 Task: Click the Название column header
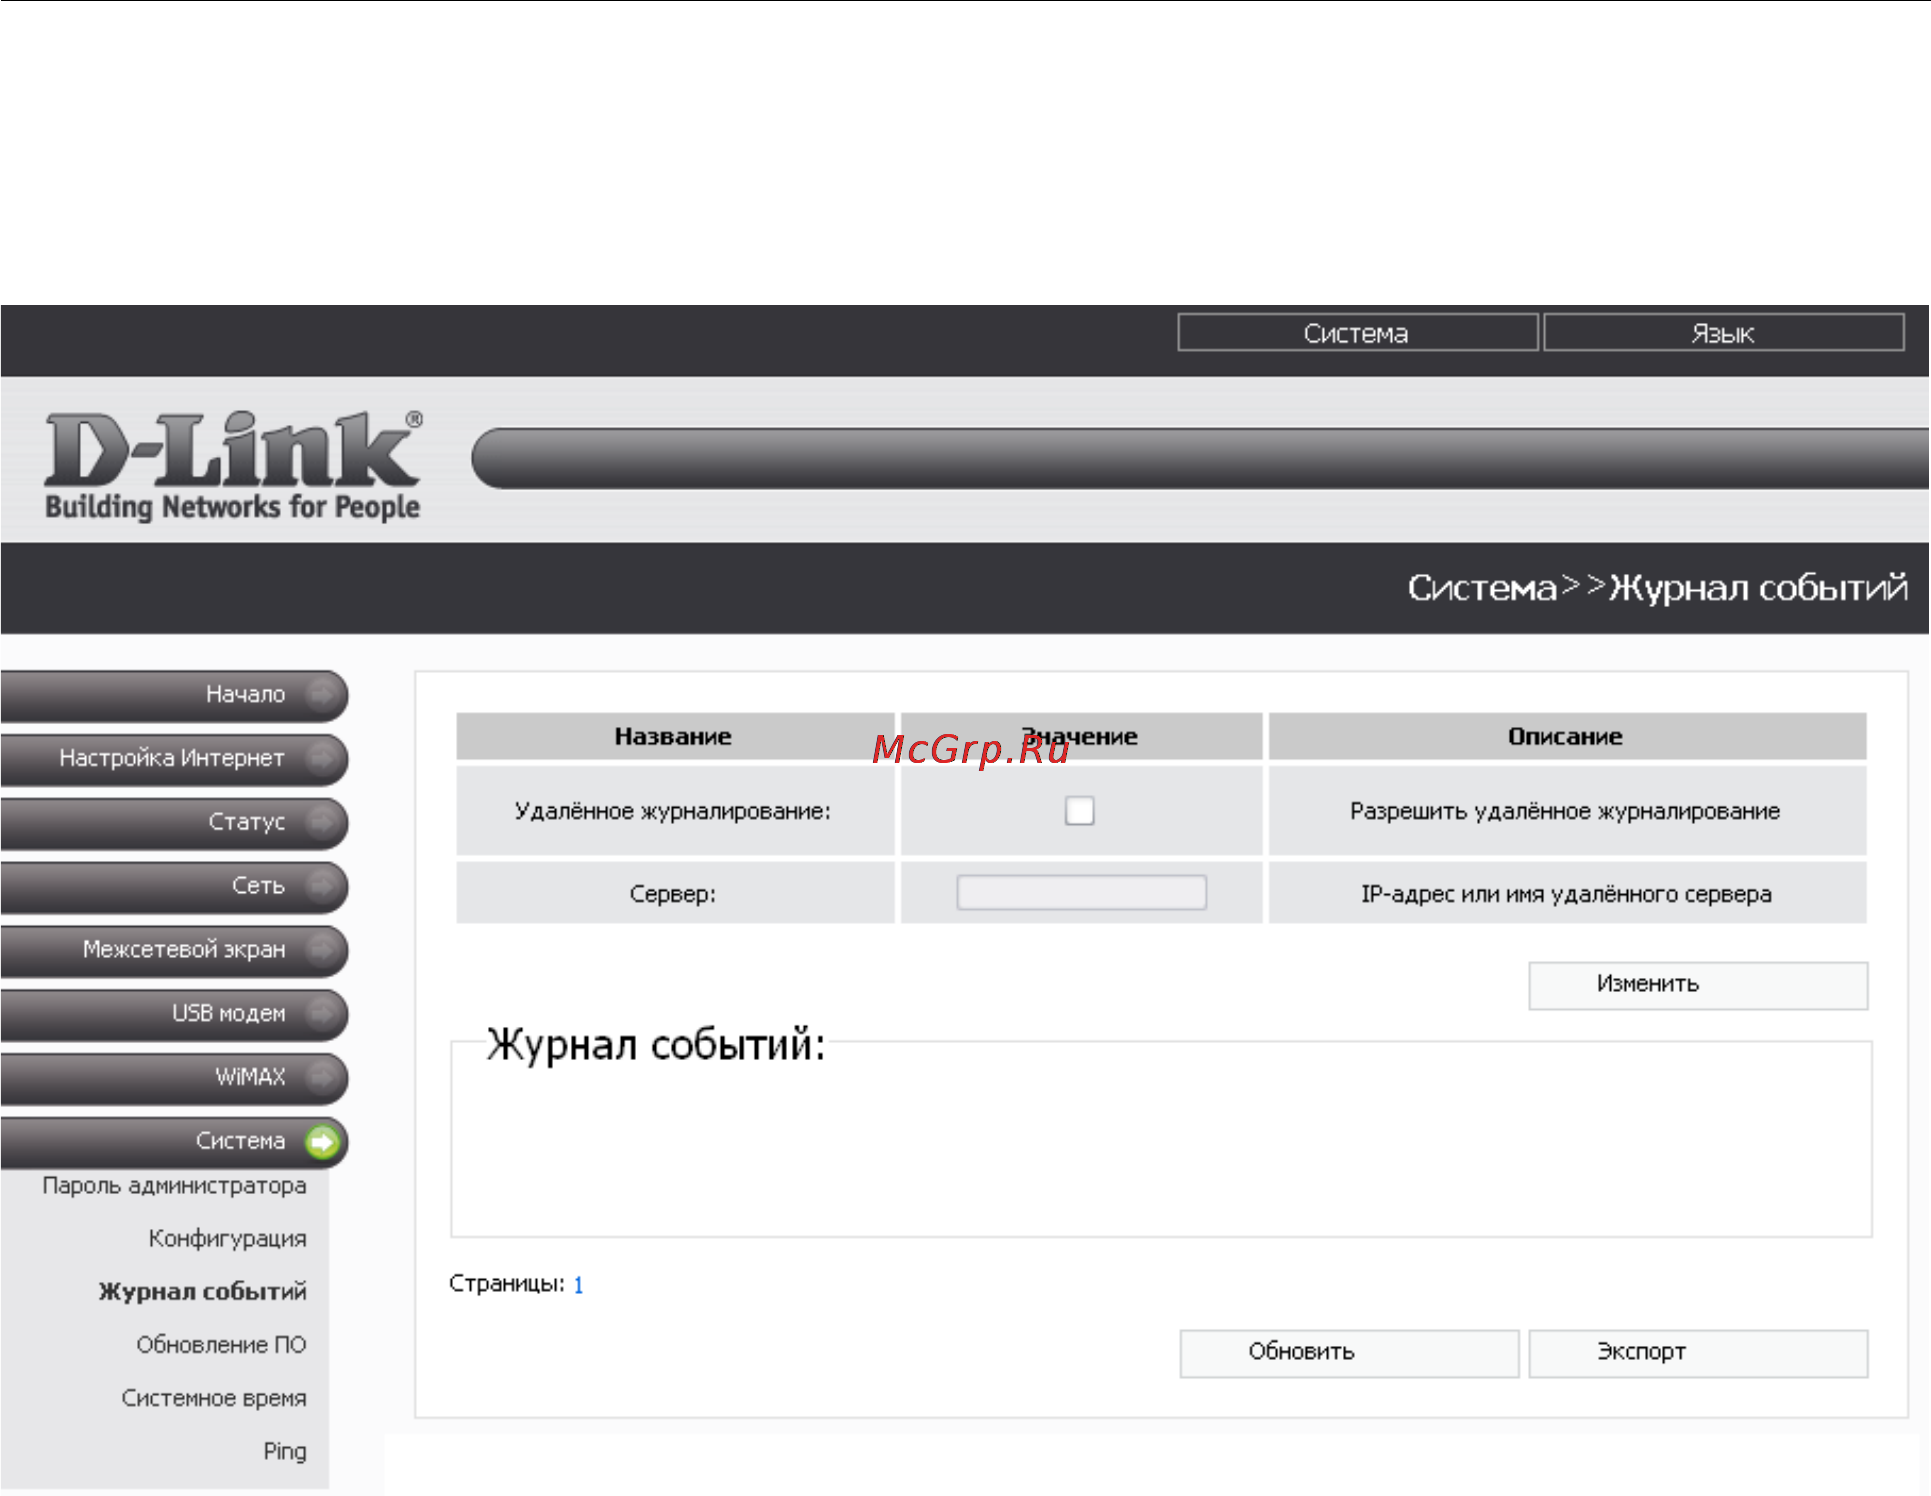pos(675,736)
